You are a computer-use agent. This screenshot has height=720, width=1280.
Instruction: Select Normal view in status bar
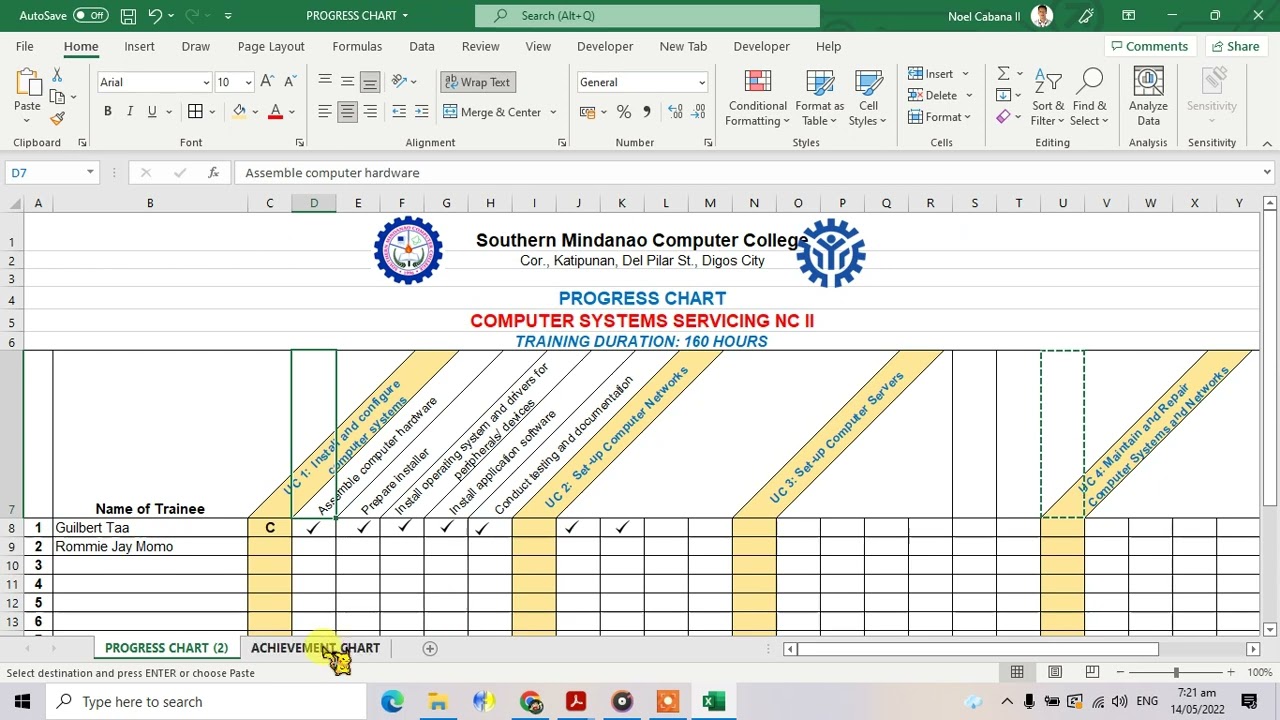pyautogui.click(x=1017, y=672)
